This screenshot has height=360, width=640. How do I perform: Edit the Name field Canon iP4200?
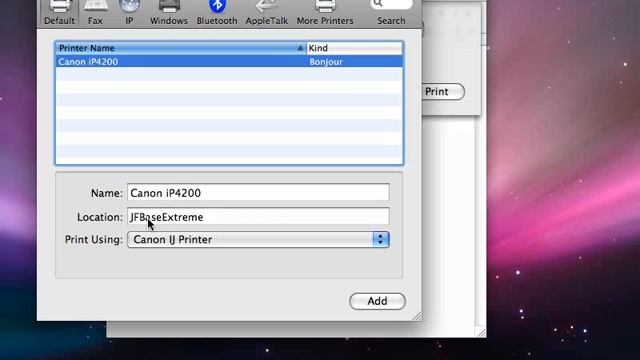[x=258, y=193]
